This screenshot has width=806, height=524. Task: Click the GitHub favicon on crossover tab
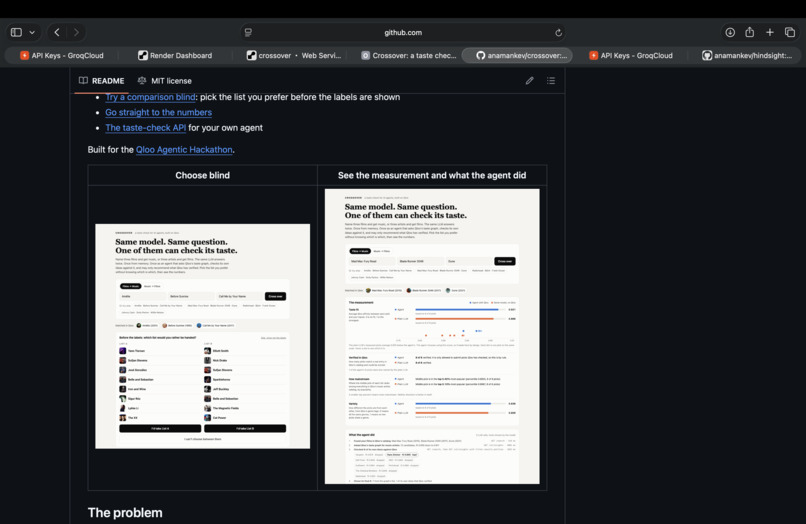481,56
